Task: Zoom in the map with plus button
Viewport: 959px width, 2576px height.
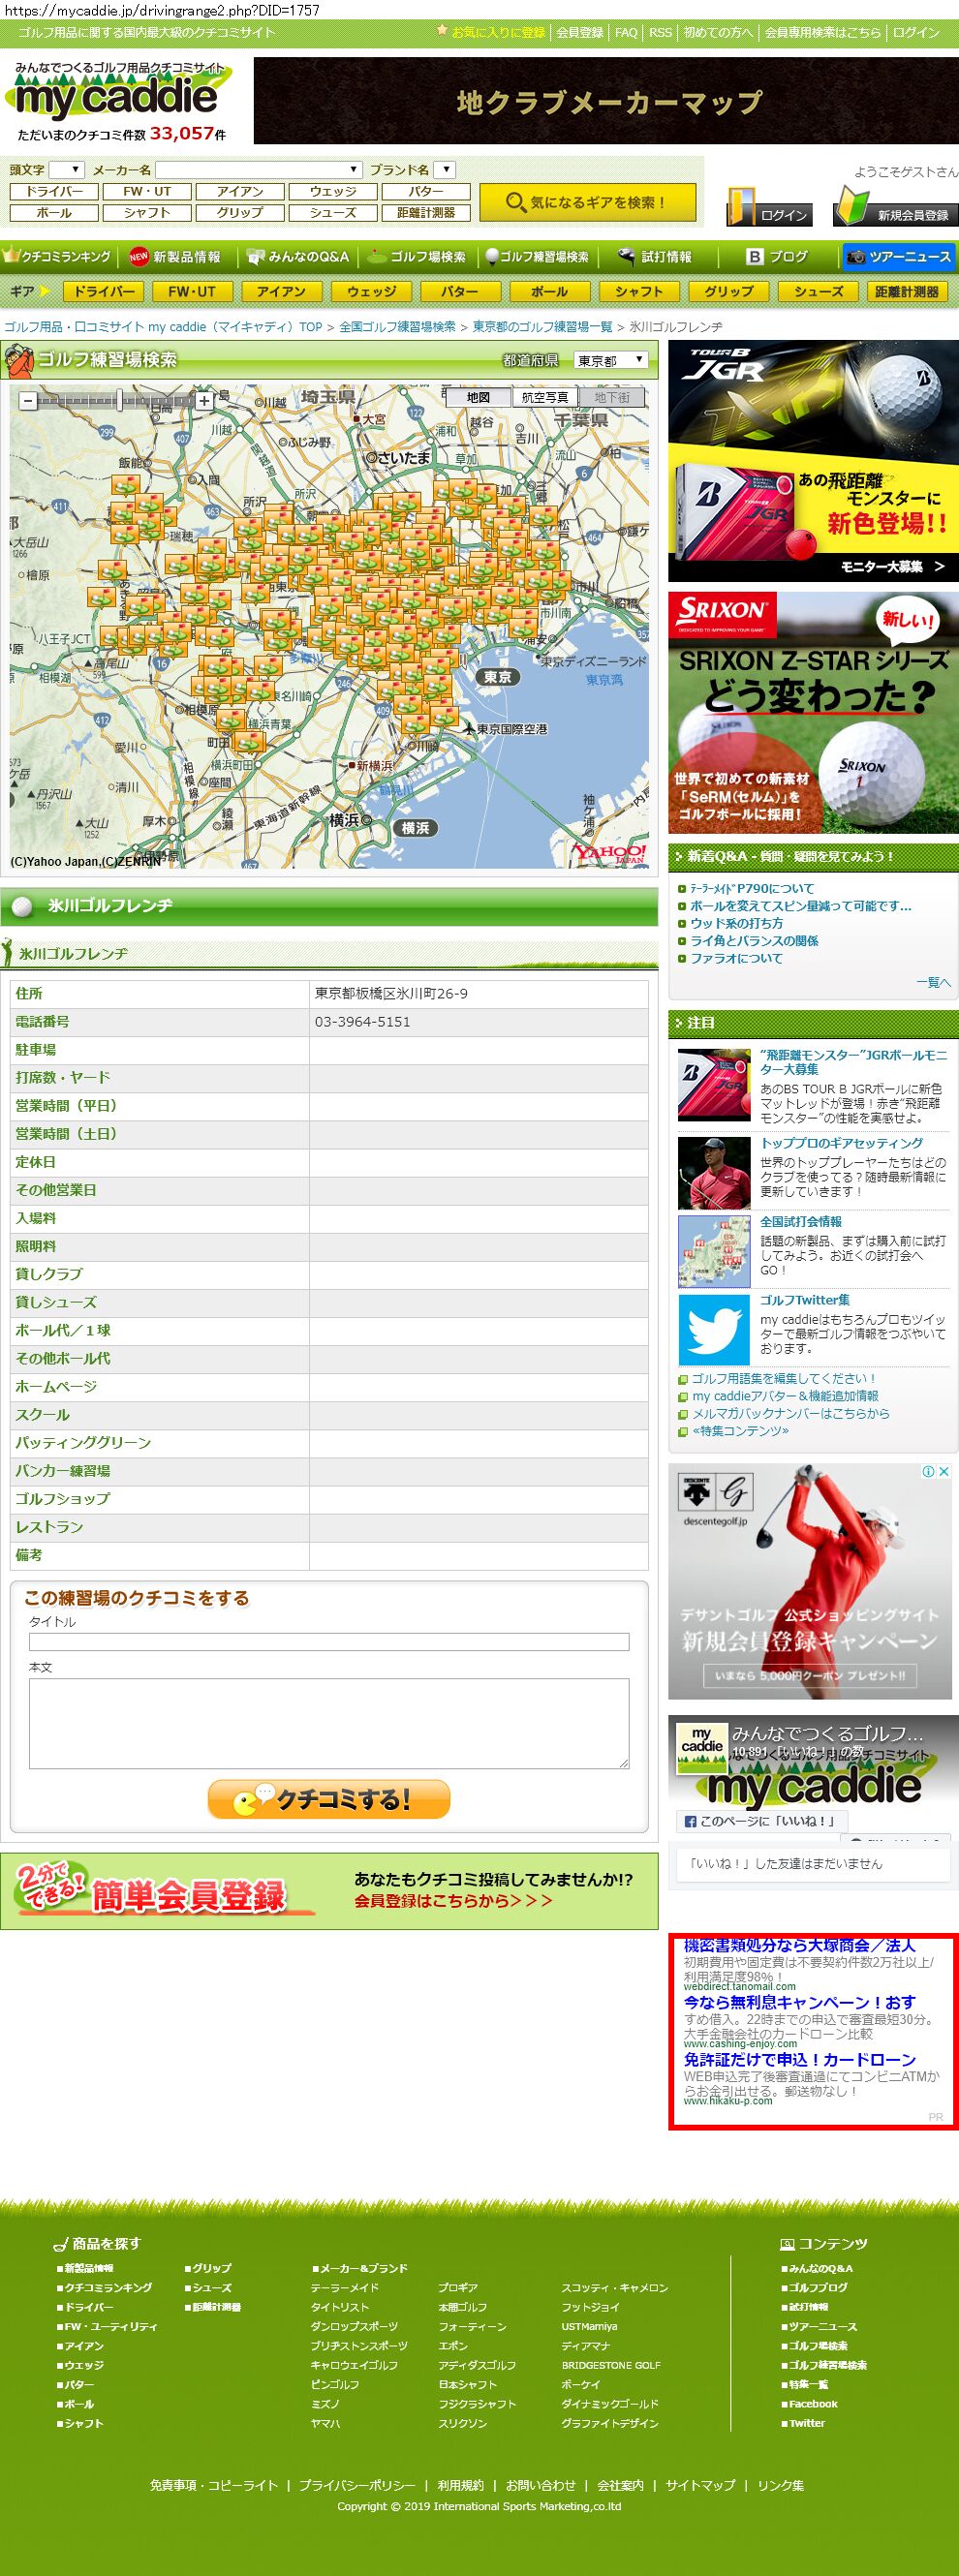Action: tap(204, 401)
